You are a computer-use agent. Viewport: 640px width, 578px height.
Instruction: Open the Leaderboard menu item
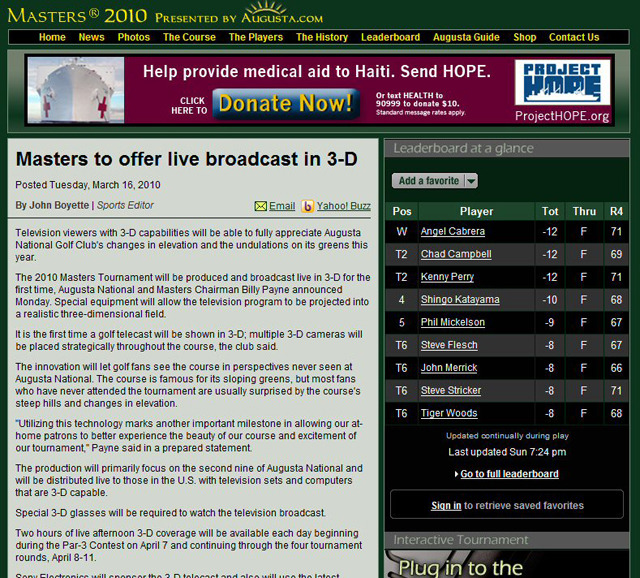click(x=390, y=37)
